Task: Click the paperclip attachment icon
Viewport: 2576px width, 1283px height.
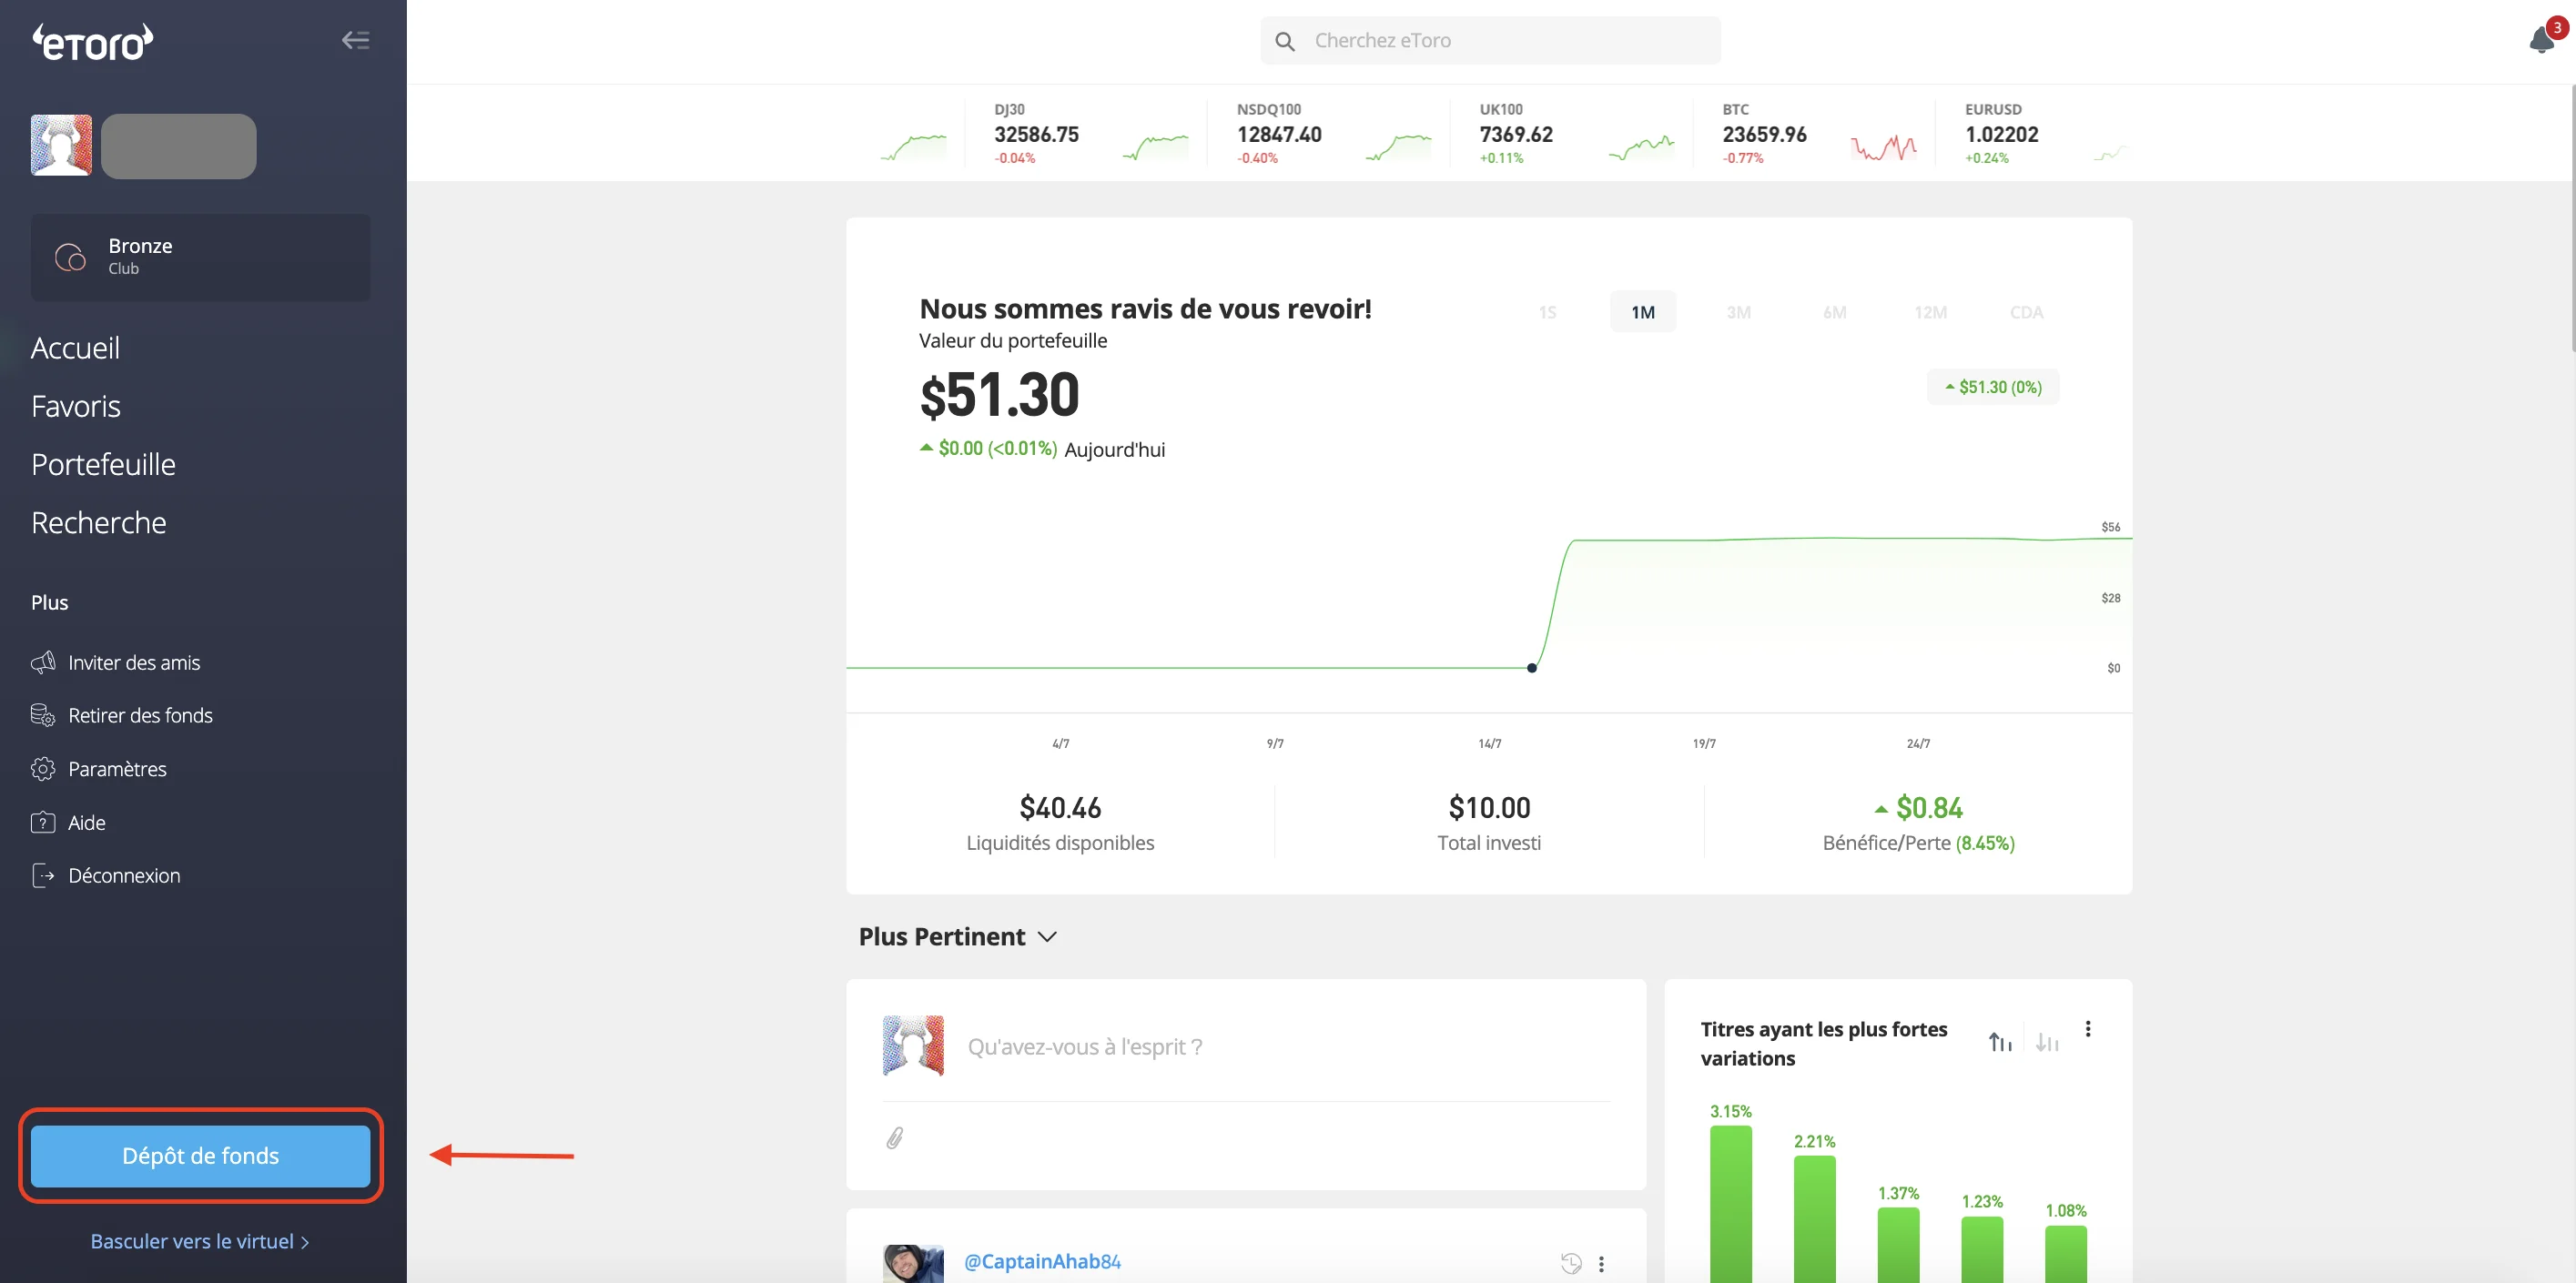Action: click(x=894, y=1138)
